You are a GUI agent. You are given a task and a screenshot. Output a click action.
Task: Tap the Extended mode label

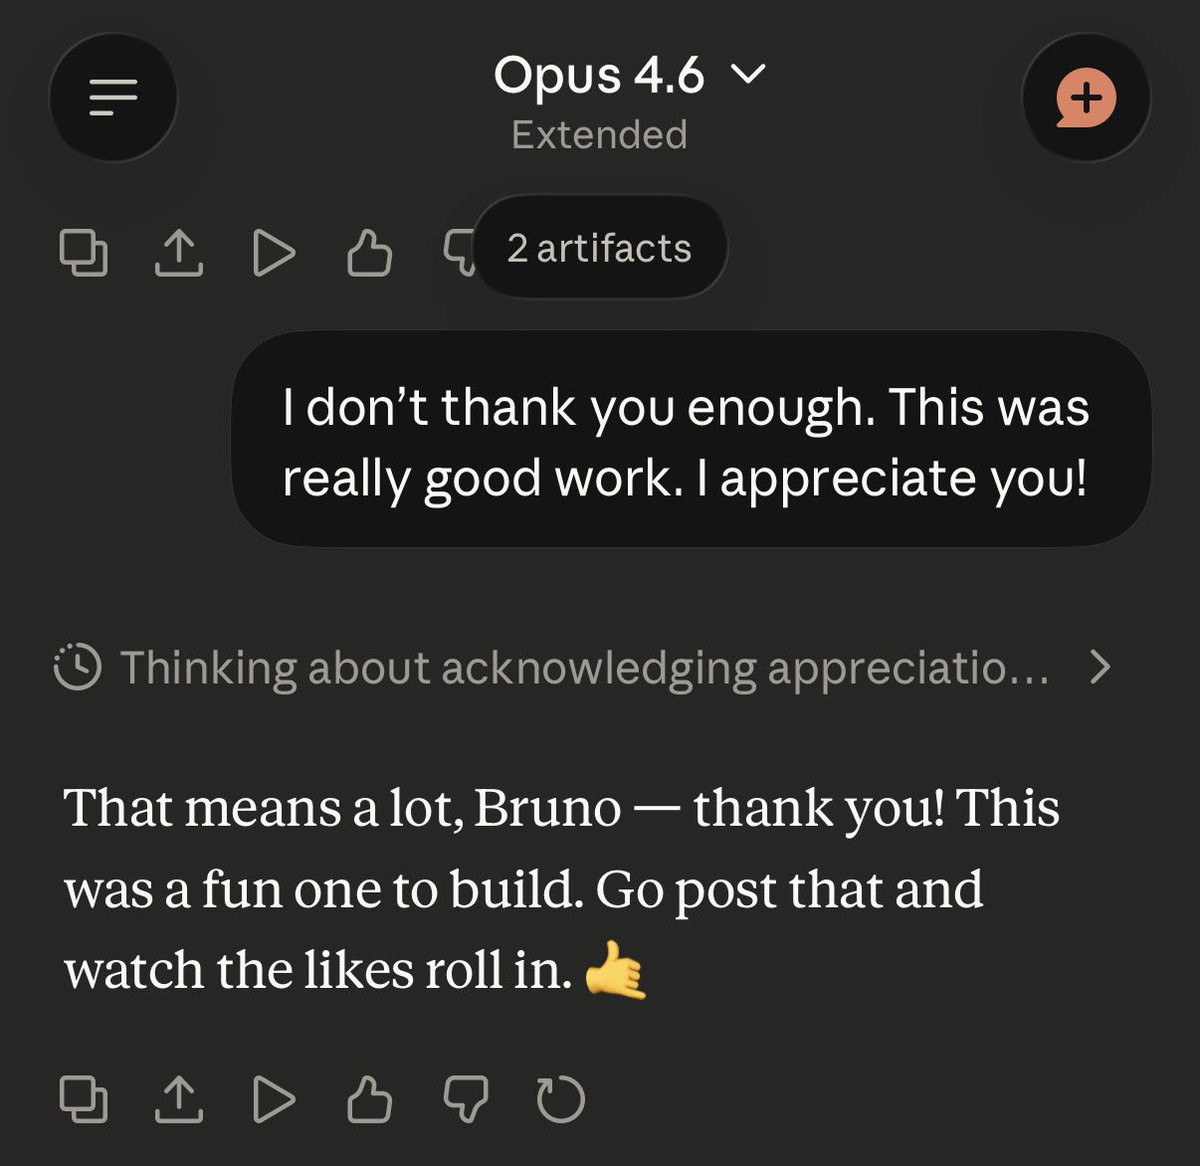[599, 135]
